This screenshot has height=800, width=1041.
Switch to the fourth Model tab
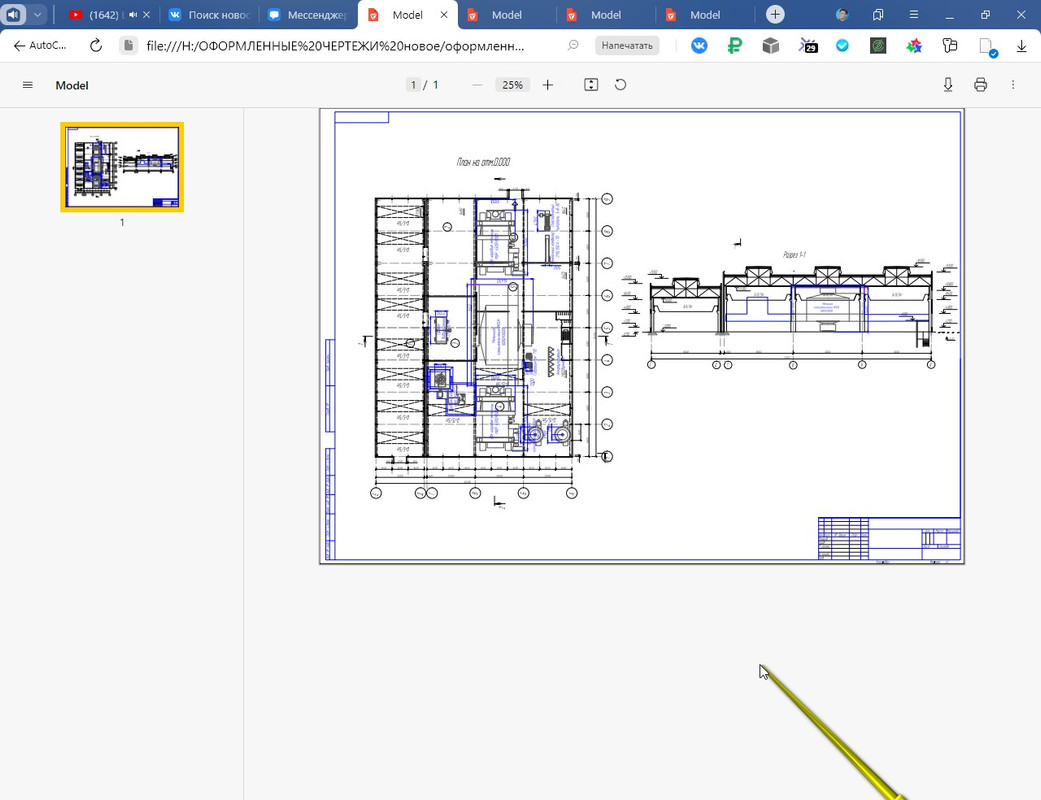pos(704,15)
